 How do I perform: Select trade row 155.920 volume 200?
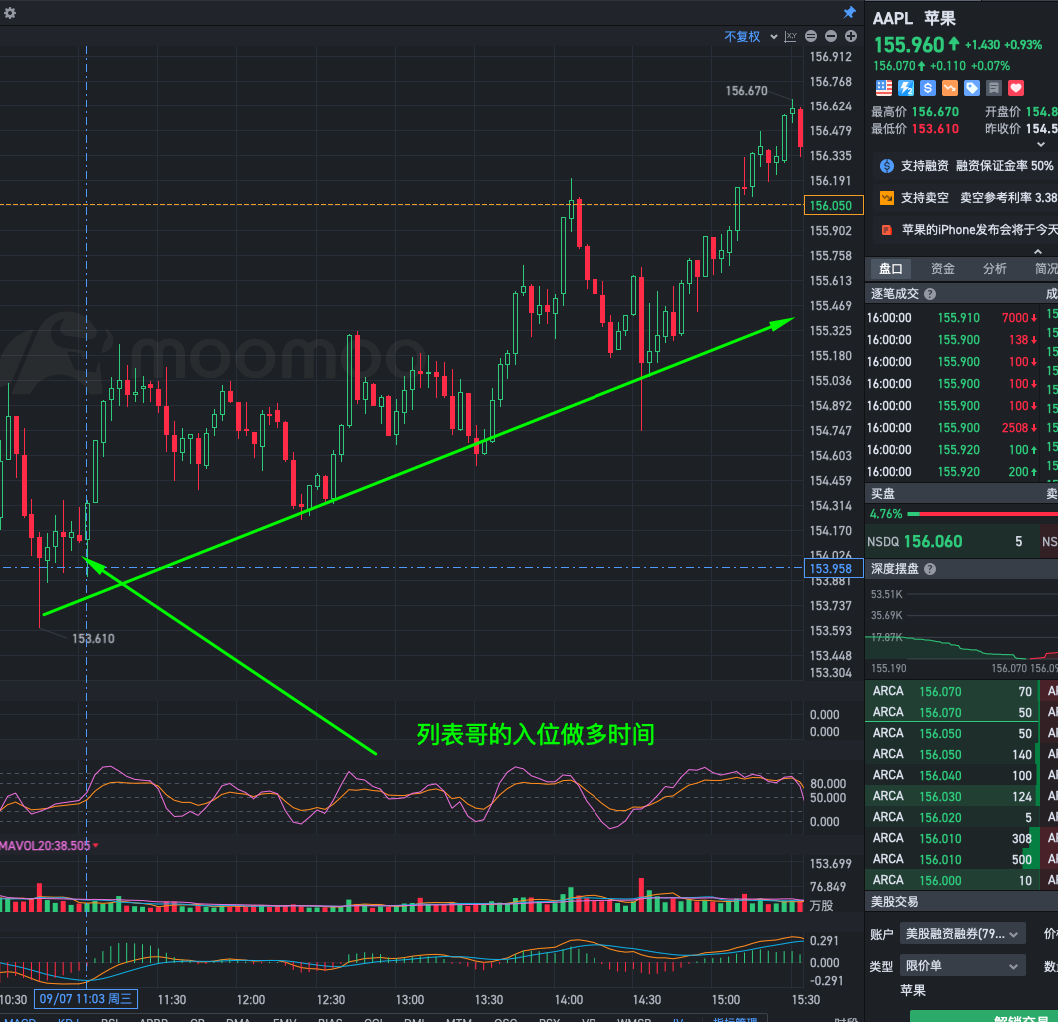click(x=953, y=472)
